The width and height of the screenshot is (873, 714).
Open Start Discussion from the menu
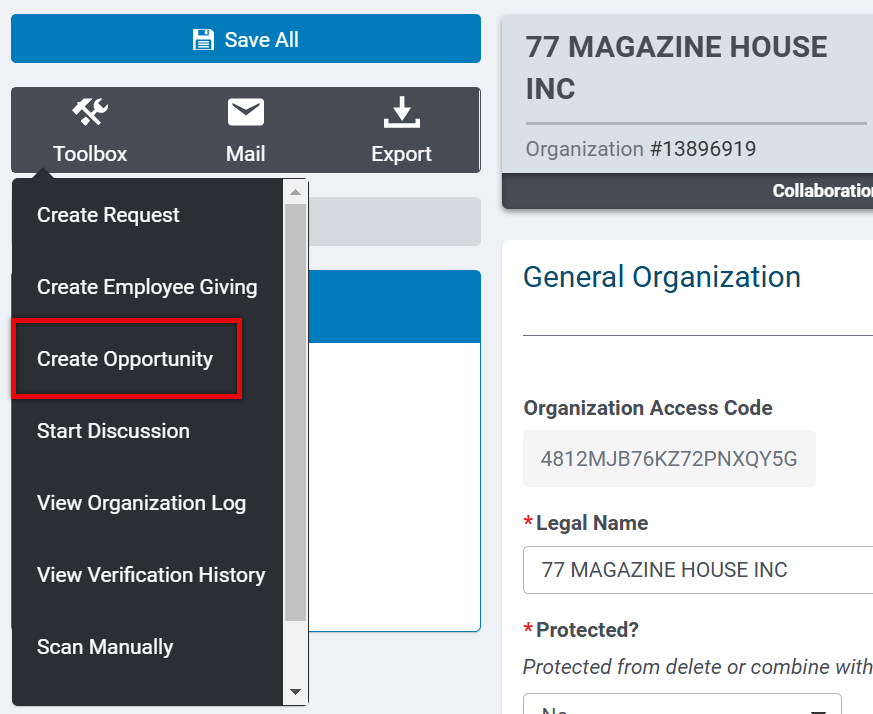pyautogui.click(x=113, y=431)
